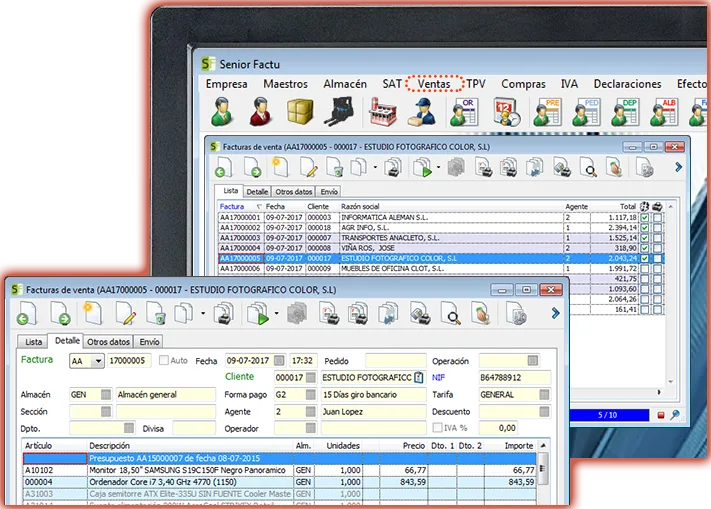Toggle the Auto checkbox
711x509 pixels.
pos(164,360)
